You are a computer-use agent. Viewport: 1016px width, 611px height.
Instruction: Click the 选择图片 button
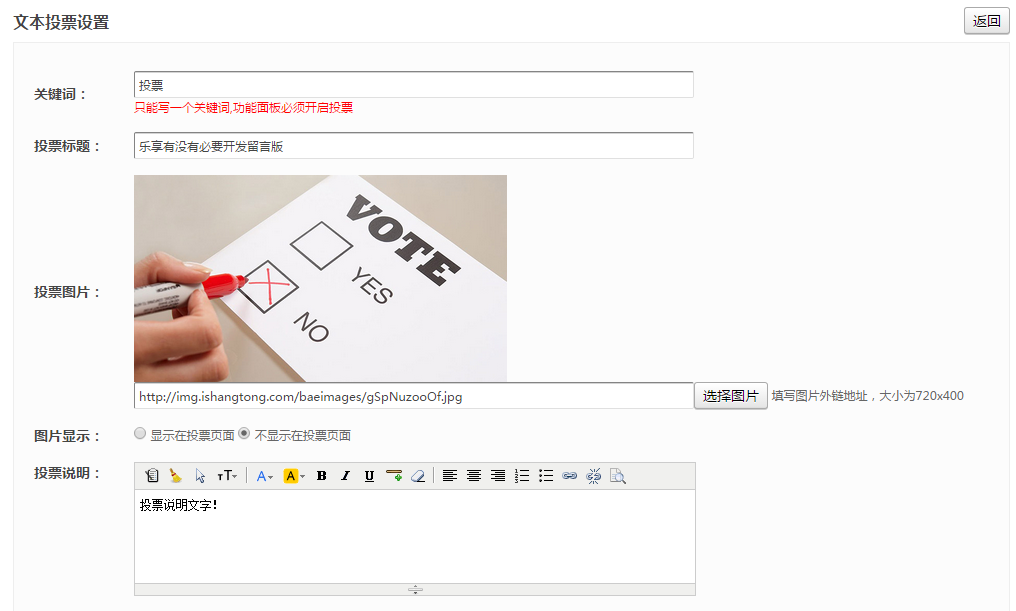click(x=730, y=396)
